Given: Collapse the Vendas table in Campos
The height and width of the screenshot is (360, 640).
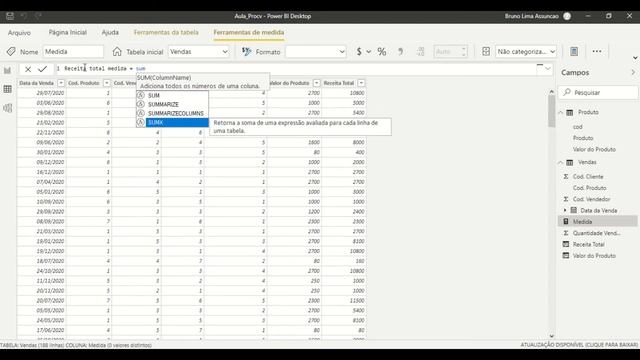Looking at the screenshot, I should 560,162.
